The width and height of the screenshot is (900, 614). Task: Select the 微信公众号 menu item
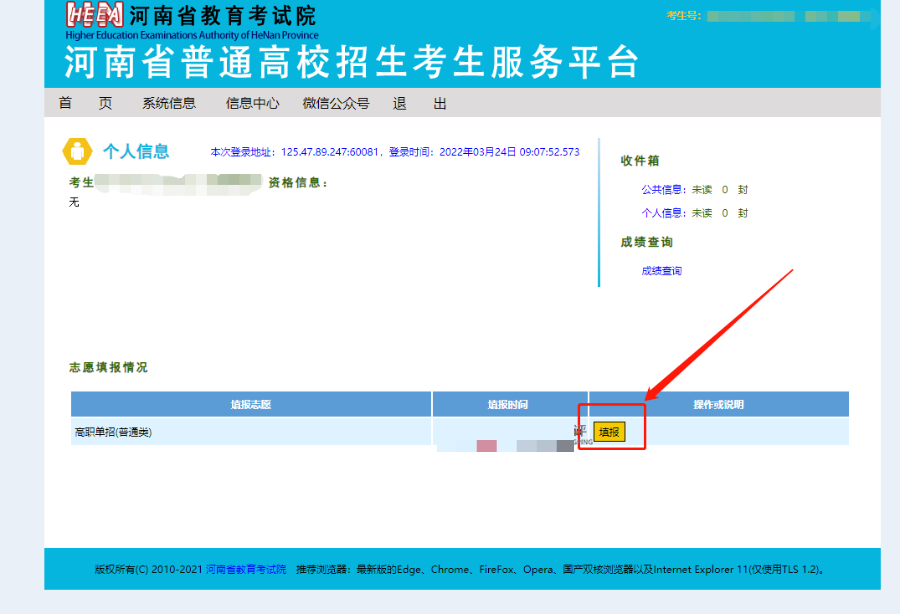(336, 103)
